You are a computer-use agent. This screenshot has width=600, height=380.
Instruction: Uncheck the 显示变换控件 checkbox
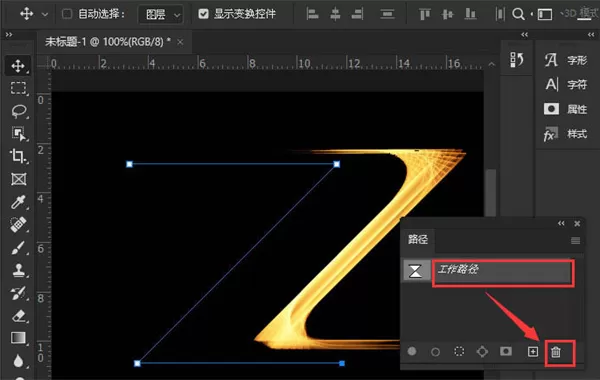coord(204,14)
